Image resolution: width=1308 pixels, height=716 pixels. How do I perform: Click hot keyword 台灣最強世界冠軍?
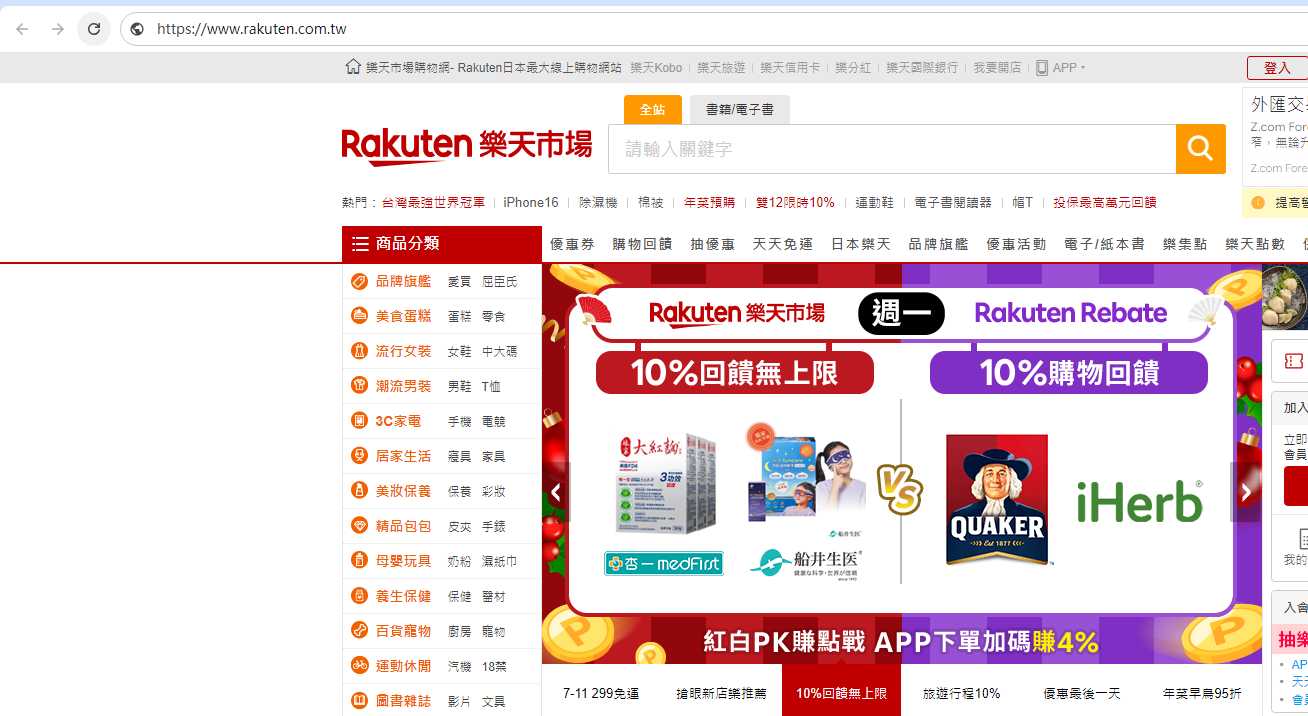[433, 202]
